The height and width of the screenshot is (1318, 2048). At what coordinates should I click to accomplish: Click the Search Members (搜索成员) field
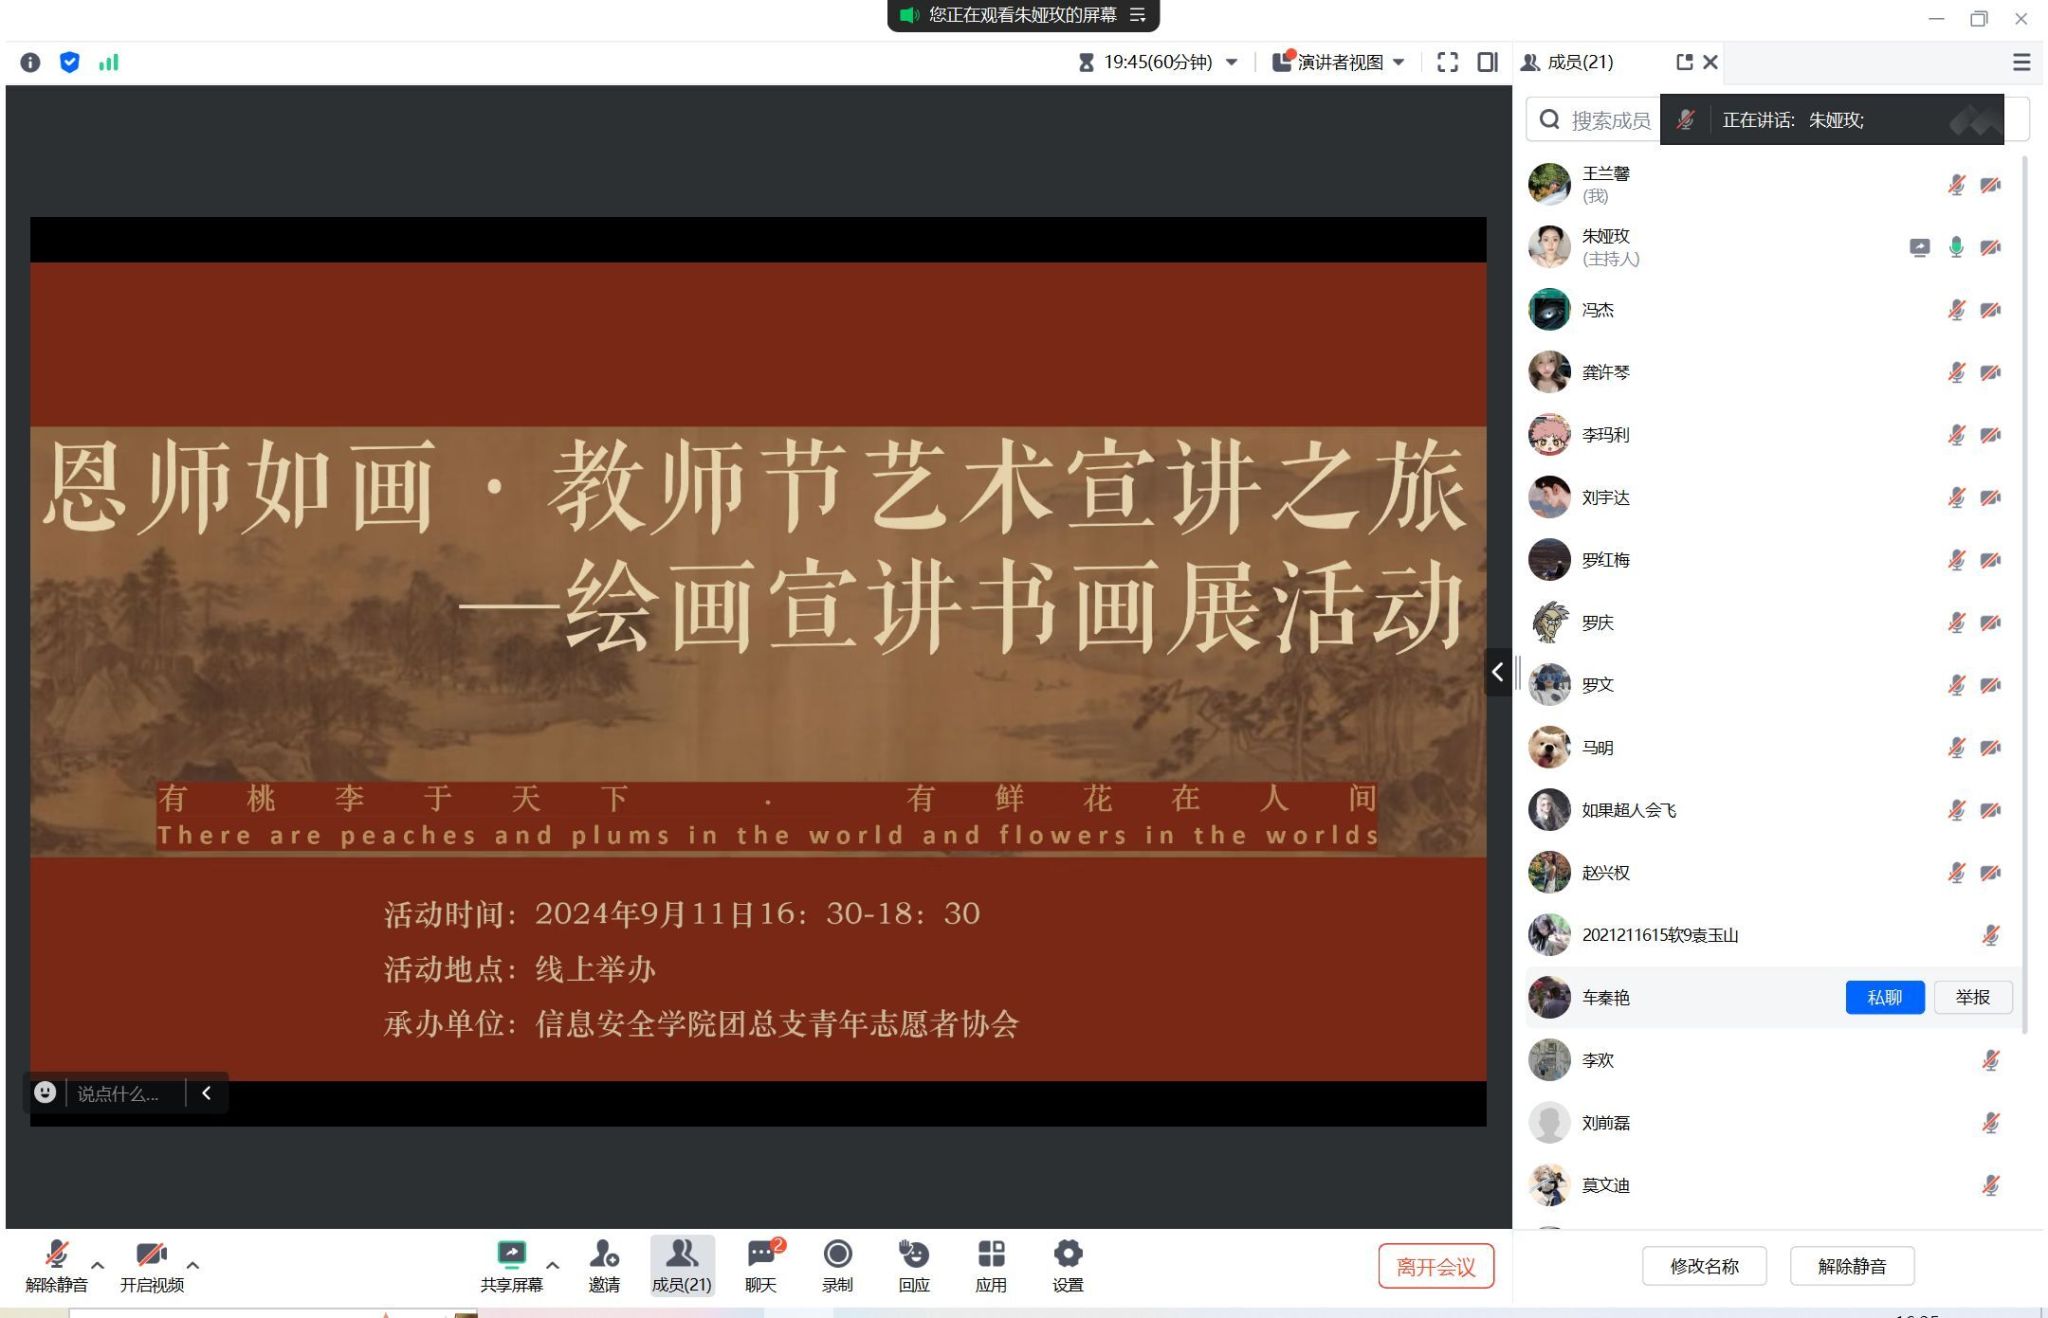pos(1600,120)
